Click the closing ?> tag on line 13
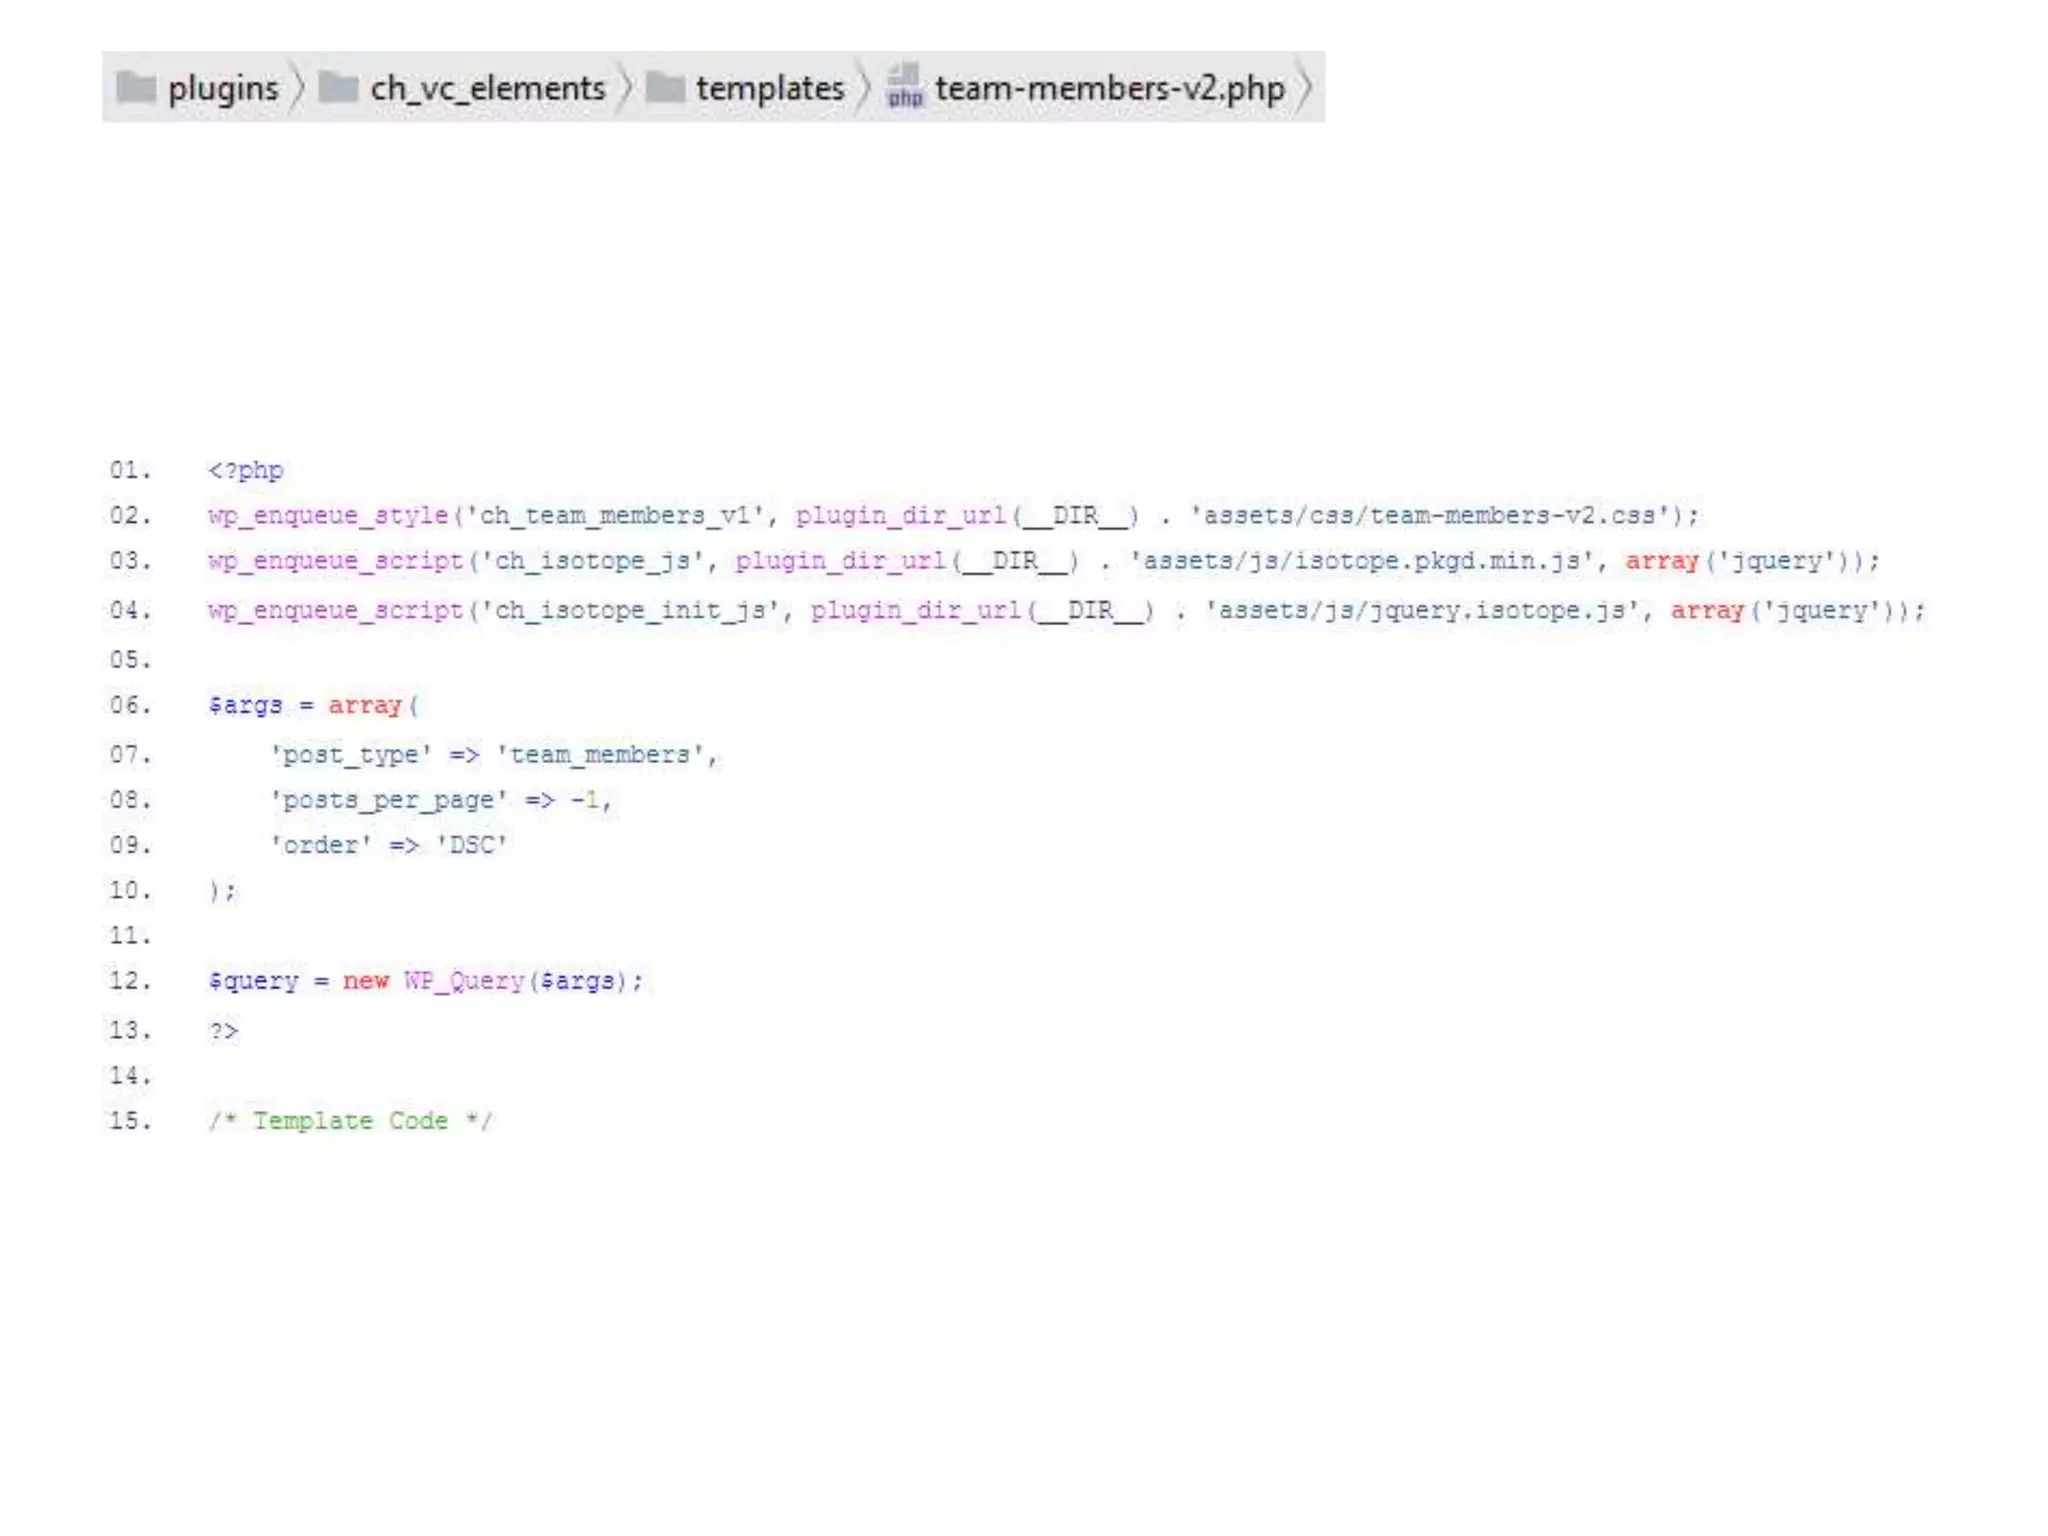 point(224,1031)
